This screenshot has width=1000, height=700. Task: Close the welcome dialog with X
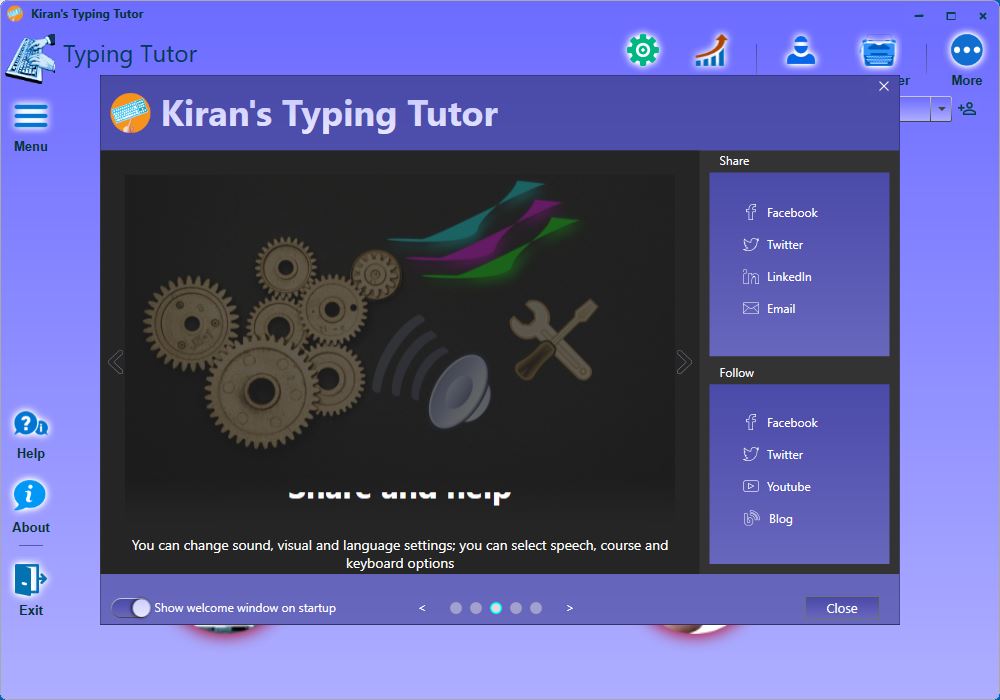coord(883,86)
